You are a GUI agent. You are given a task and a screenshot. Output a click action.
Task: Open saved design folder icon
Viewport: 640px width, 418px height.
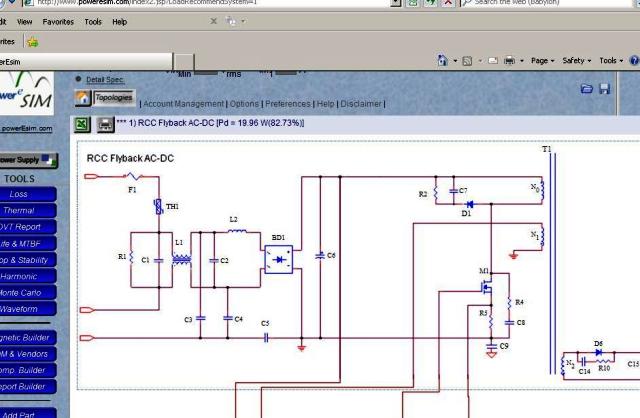[587, 89]
